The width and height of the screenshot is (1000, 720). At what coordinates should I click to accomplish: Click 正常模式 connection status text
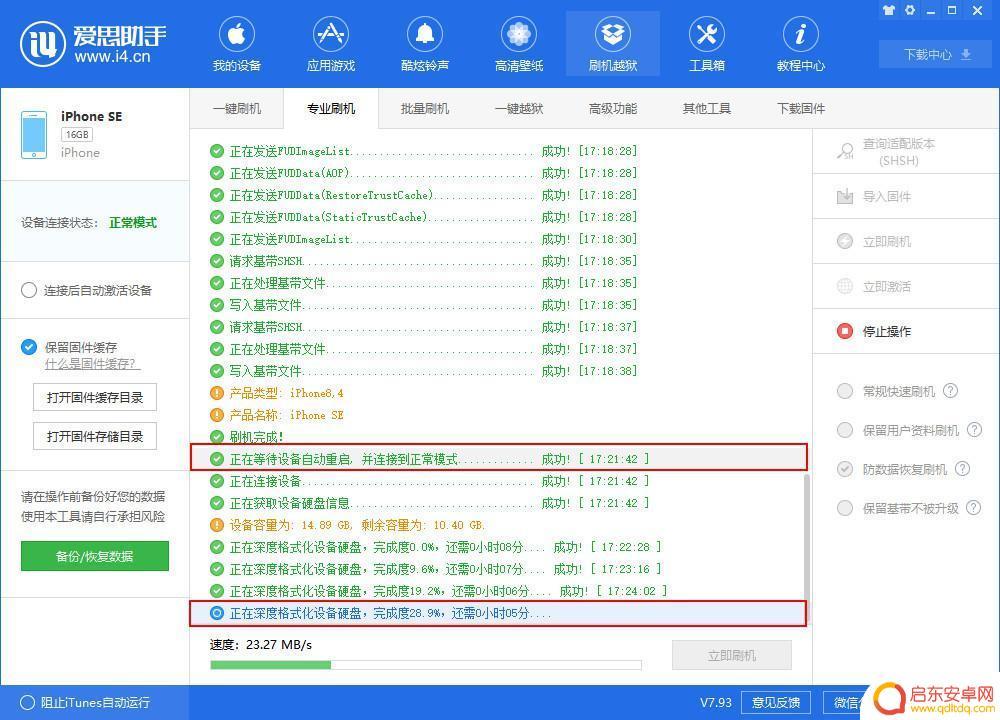click(x=133, y=223)
